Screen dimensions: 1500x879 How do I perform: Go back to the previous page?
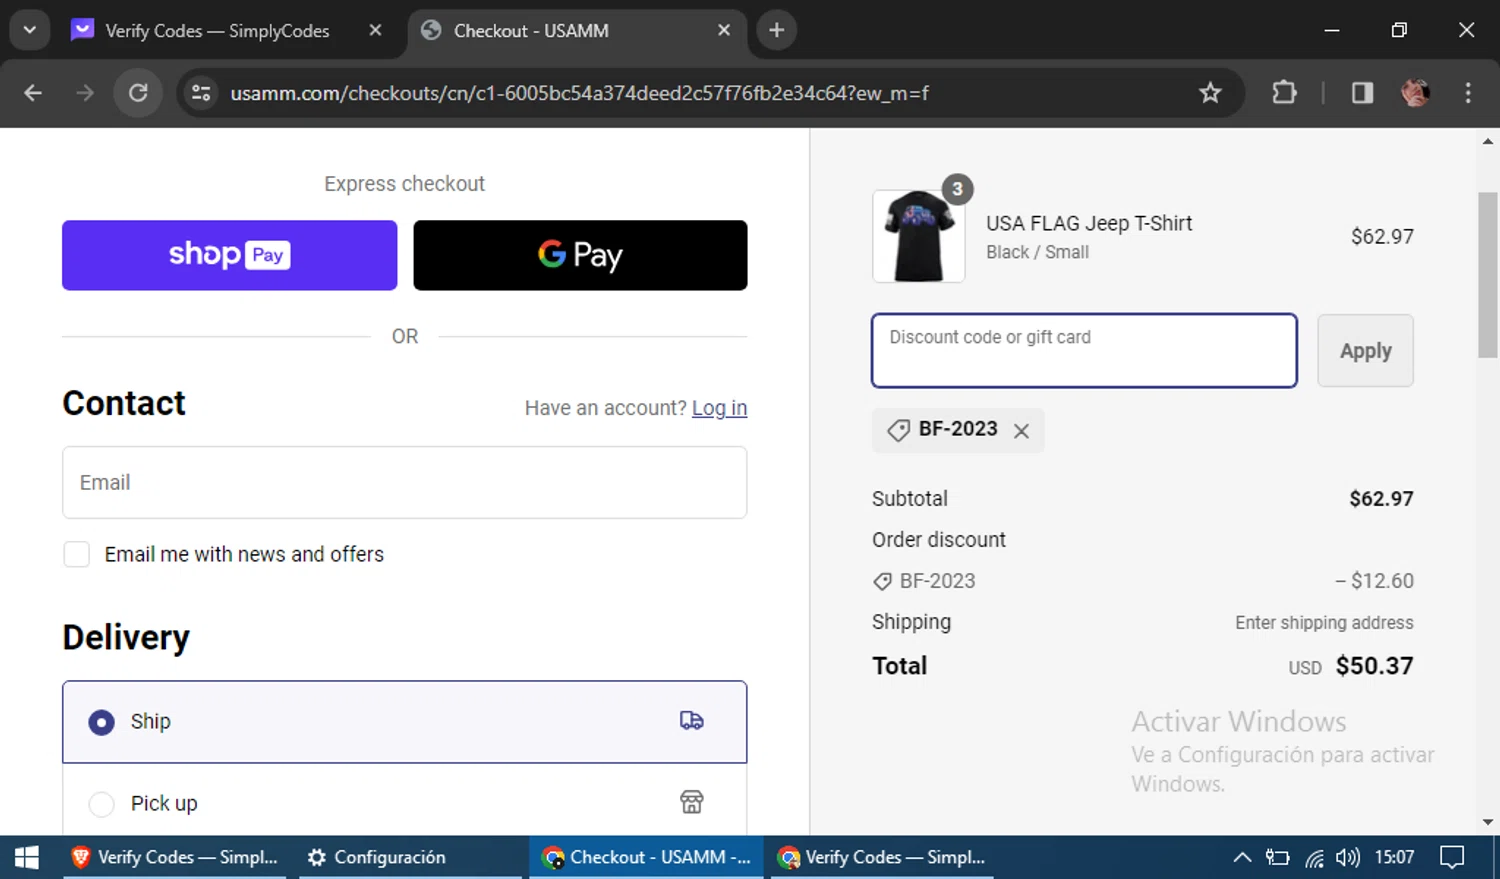click(x=33, y=93)
